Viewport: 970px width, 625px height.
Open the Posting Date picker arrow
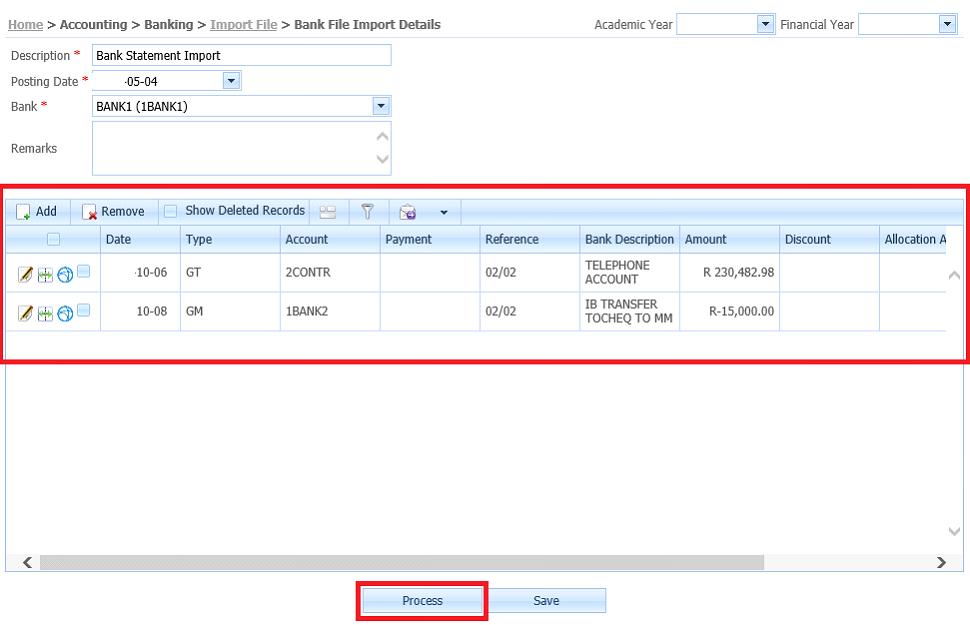point(231,80)
